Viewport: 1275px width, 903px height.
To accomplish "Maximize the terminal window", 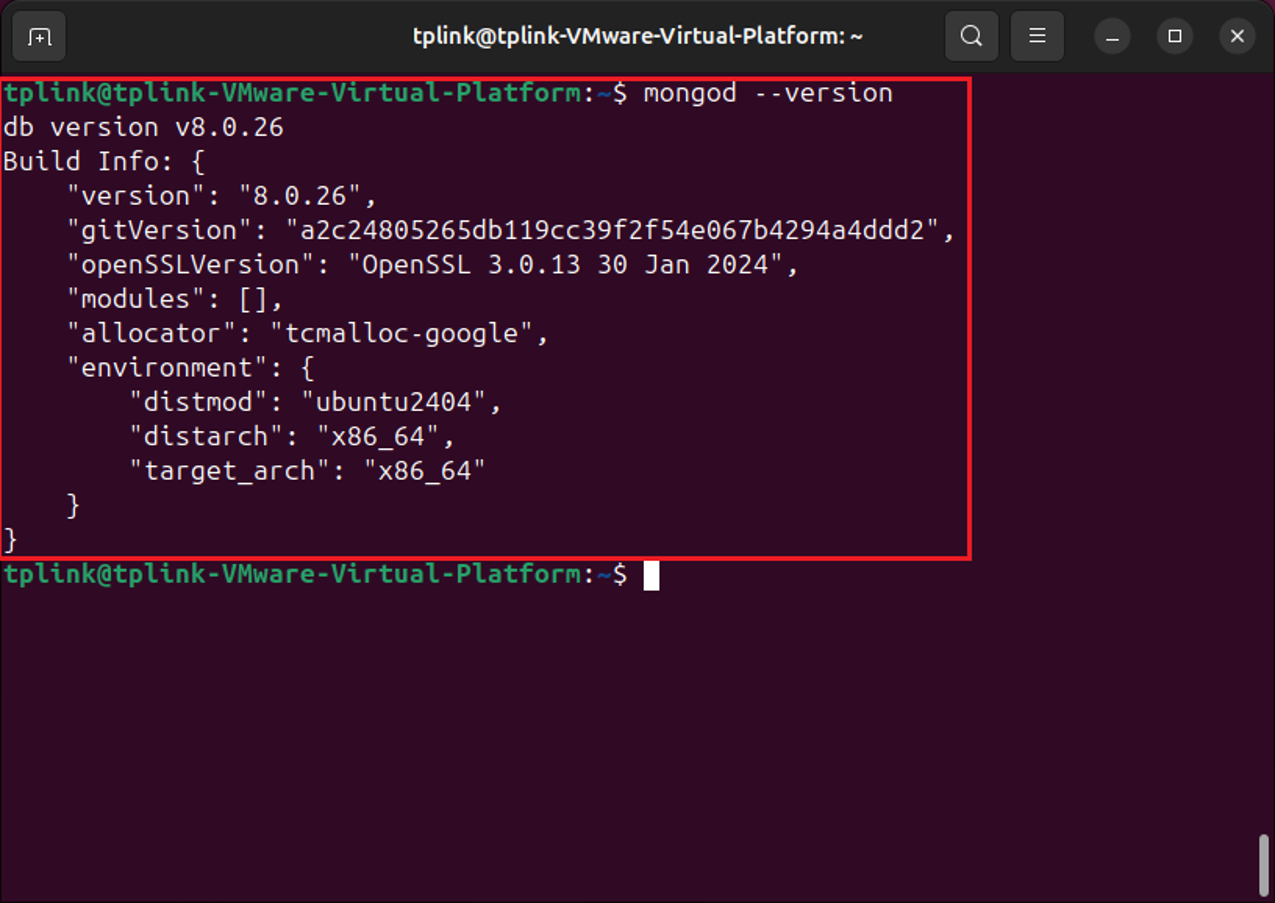I will 1175,37.
